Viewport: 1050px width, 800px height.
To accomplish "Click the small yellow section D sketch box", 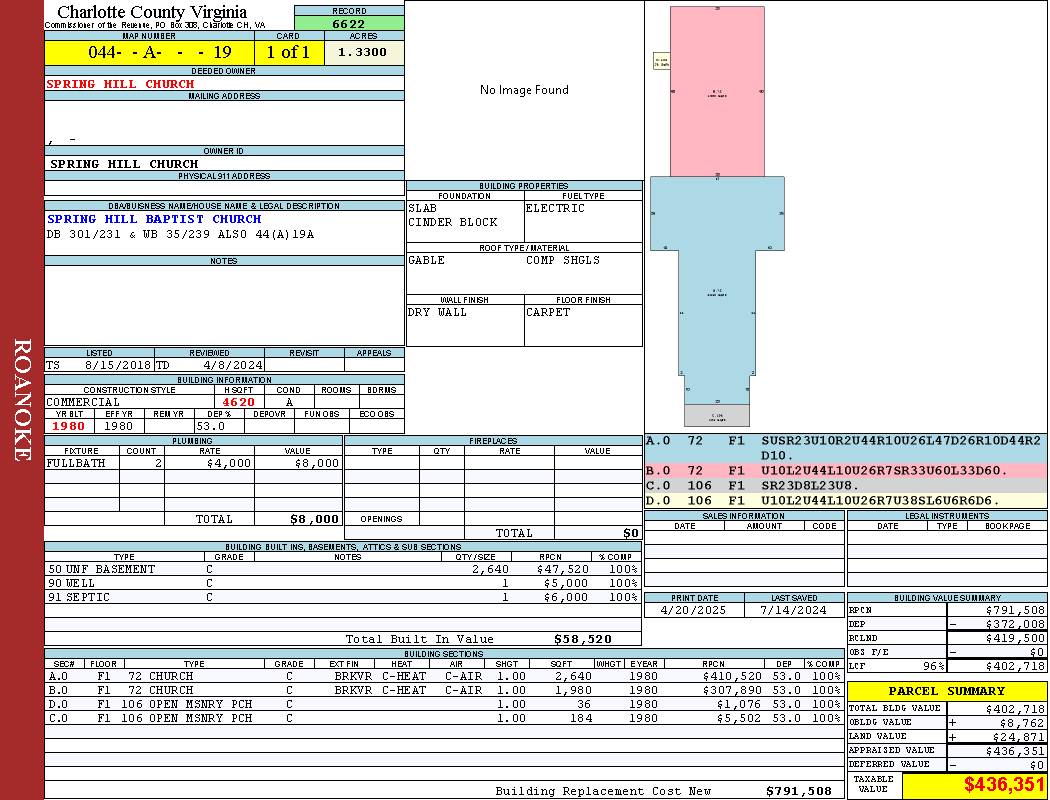I will tap(661, 62).
